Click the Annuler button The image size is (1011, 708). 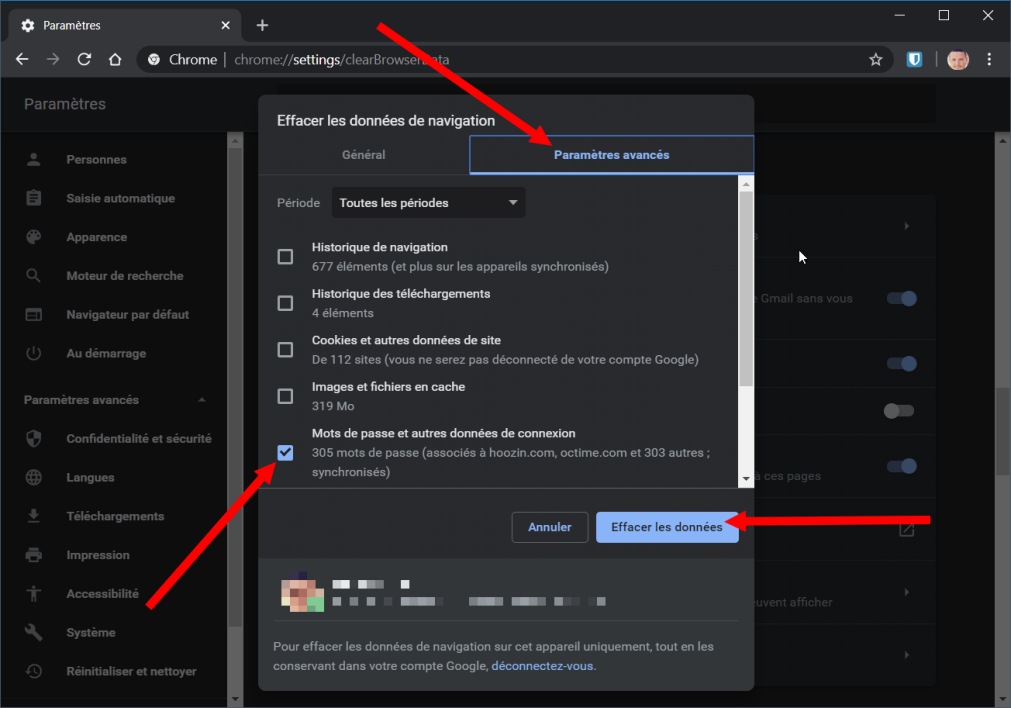pos(549,527)
